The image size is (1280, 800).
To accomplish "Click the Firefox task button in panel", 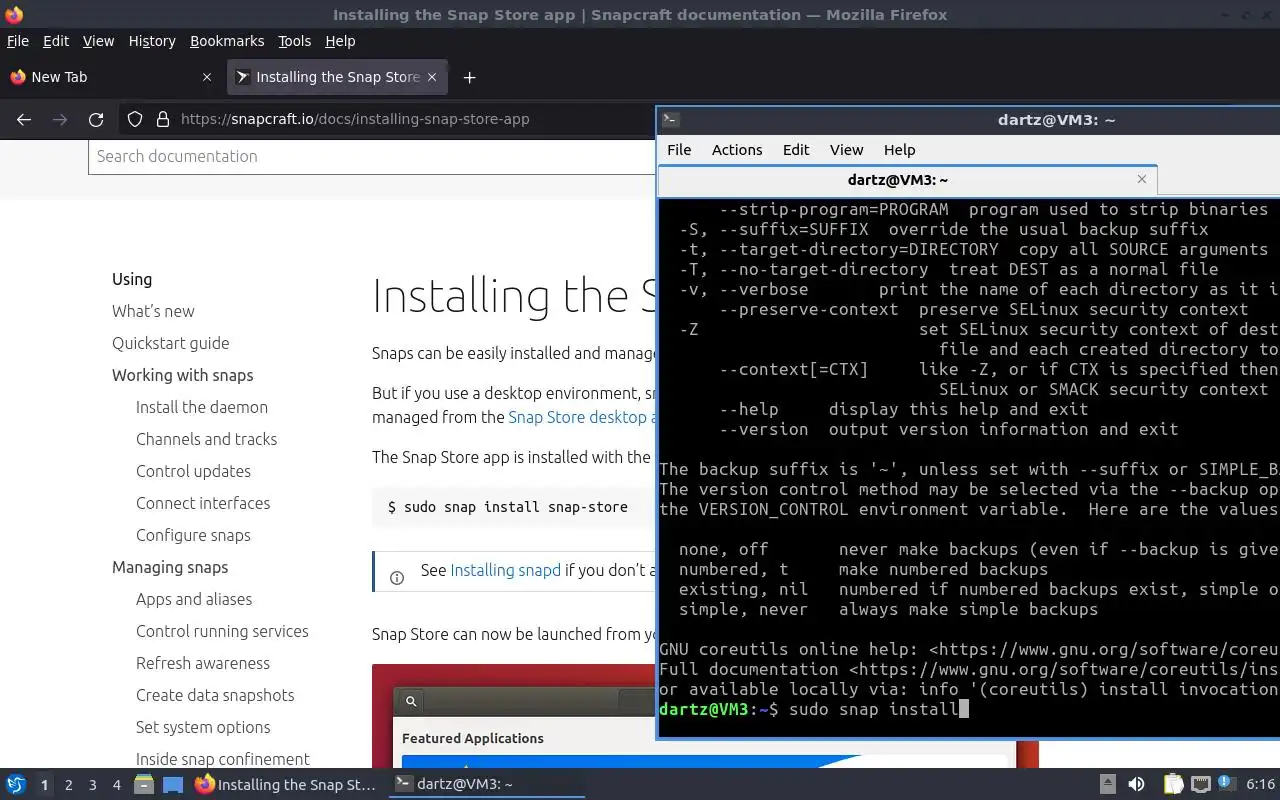I will 286,784.
